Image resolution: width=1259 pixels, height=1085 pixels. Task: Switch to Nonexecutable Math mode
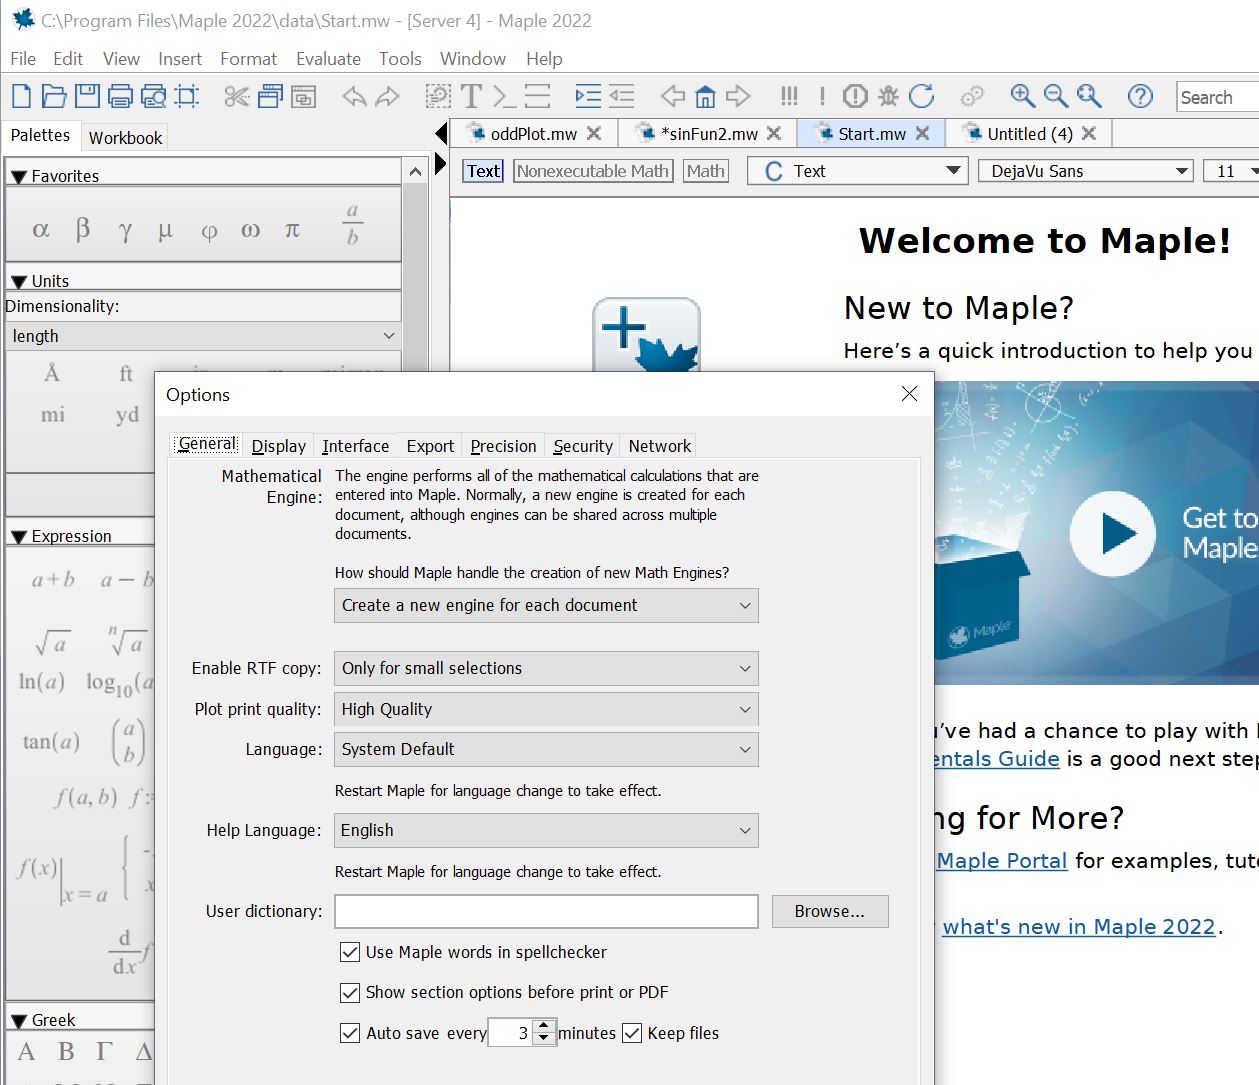593,171
